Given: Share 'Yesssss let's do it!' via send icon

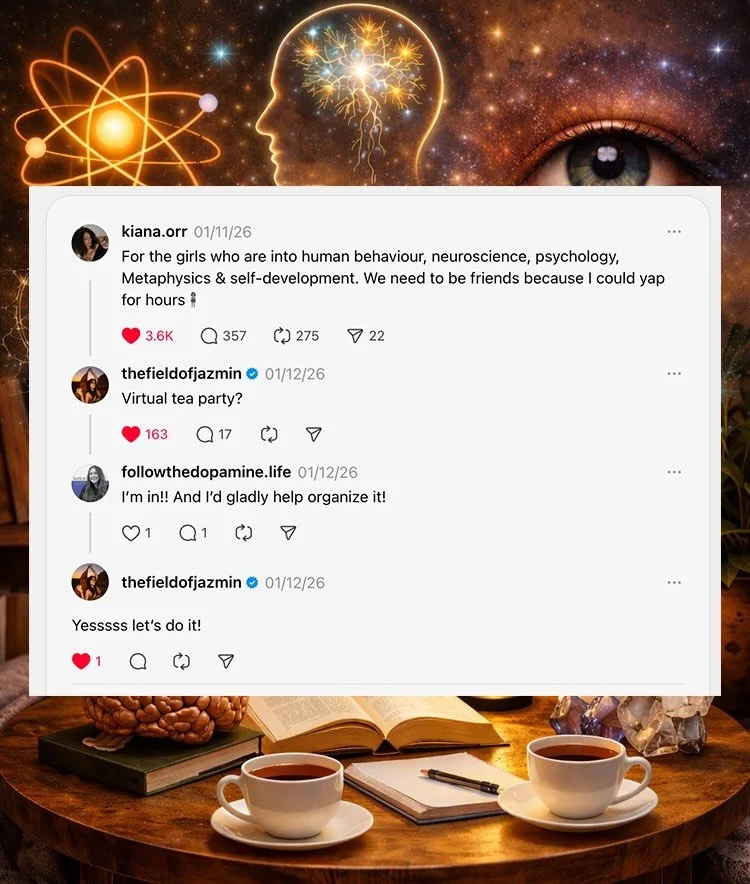Looking at the screenshot, I should [x=226, y=661].
